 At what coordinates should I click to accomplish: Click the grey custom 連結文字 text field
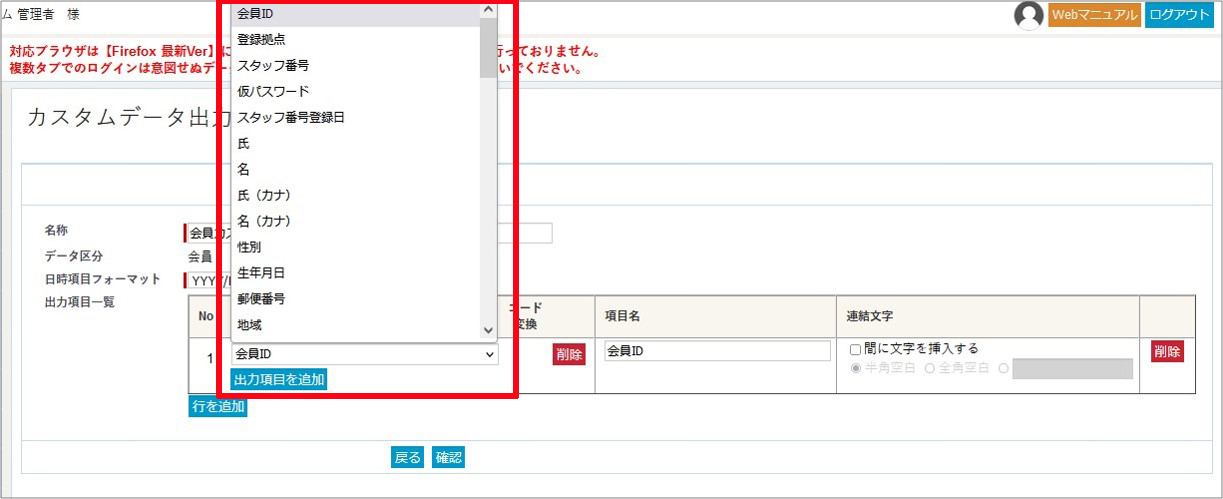[1073, 369]
